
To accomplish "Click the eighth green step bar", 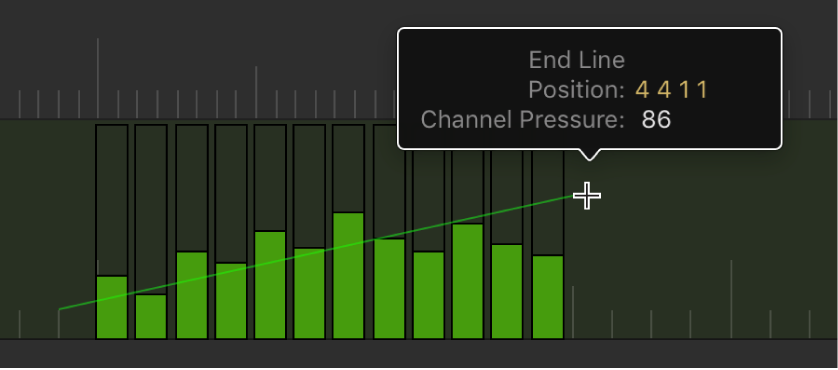I will [390, 289].
